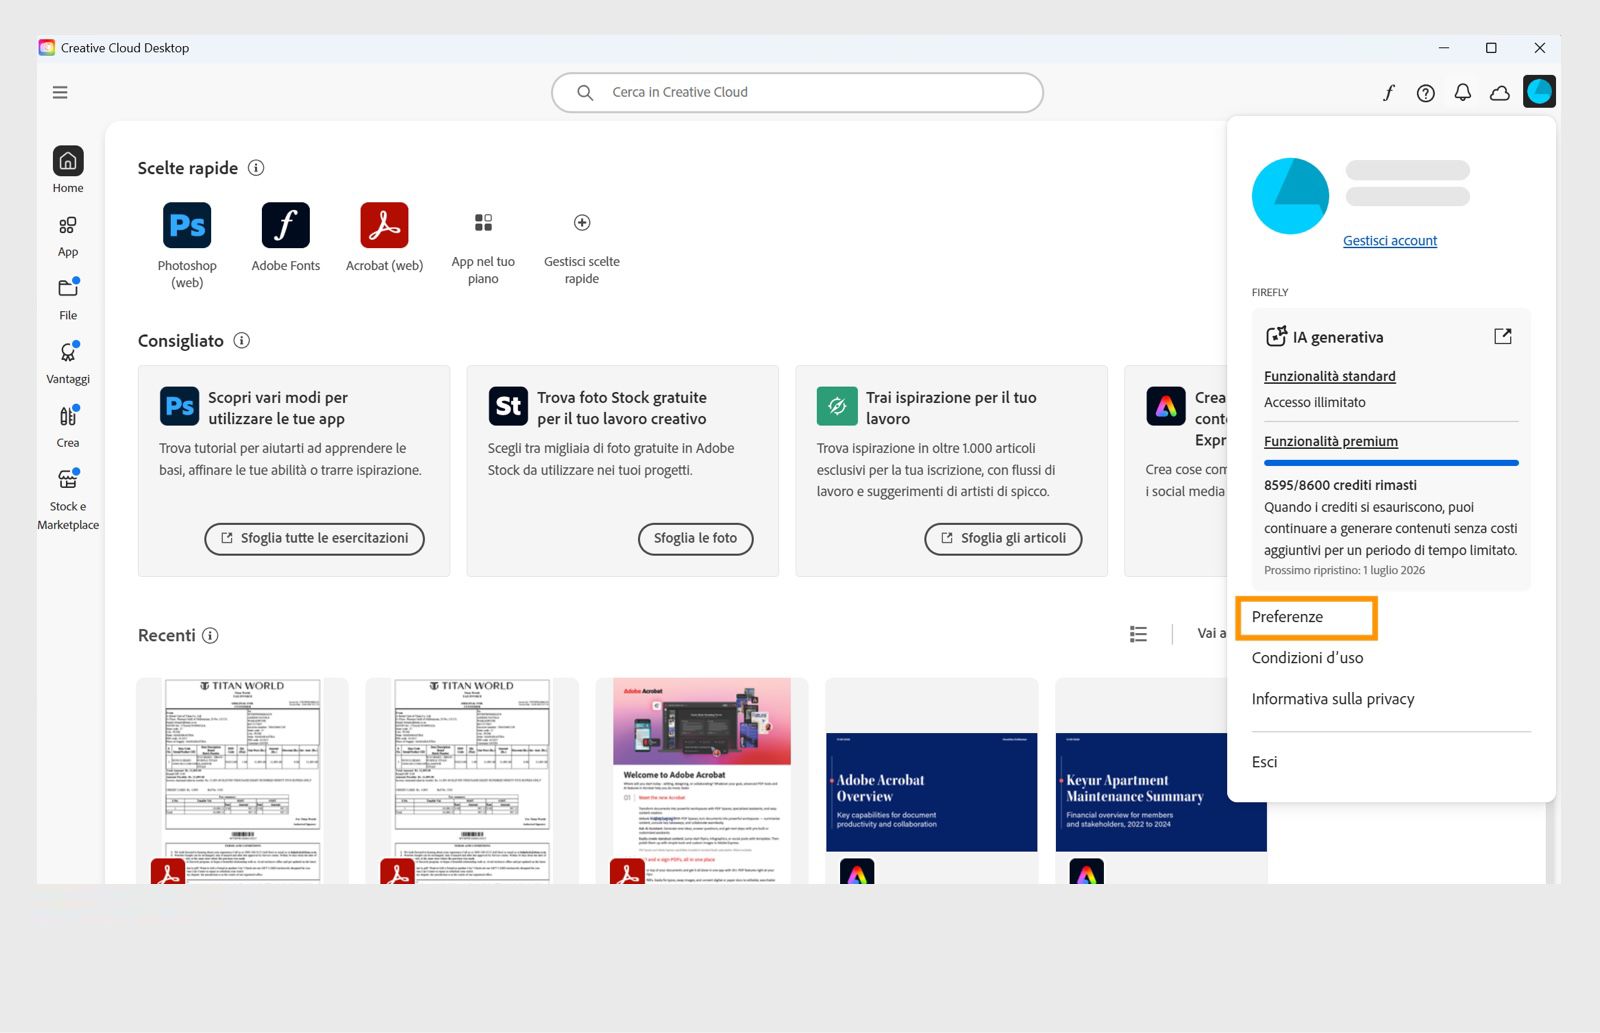
Task: Click search magnifier icon
Action: [585, 92]
